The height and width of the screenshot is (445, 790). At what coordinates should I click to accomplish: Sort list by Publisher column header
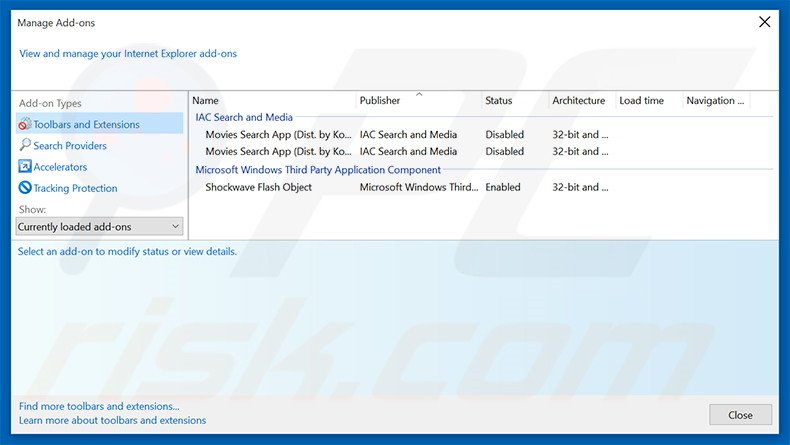[x=418, y=100]
